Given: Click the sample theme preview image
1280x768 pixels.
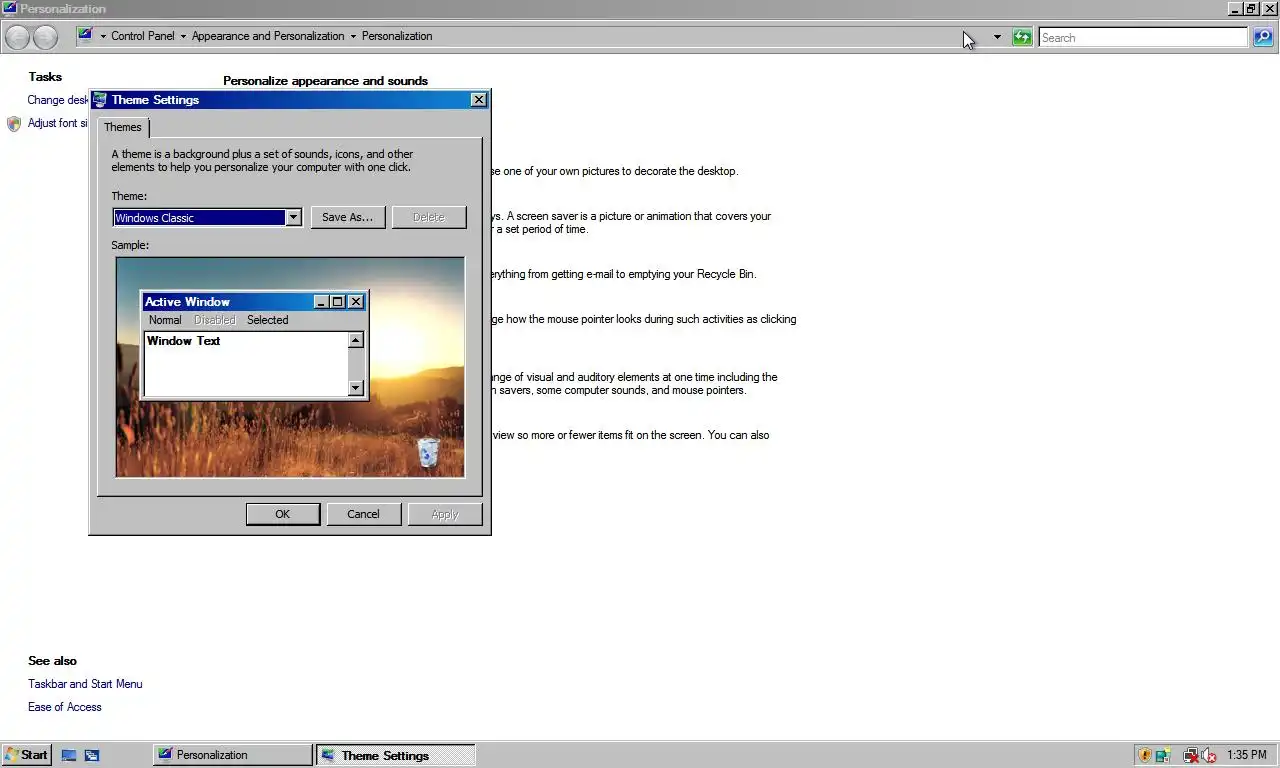Looking at the screenshot, I should 290,367.
